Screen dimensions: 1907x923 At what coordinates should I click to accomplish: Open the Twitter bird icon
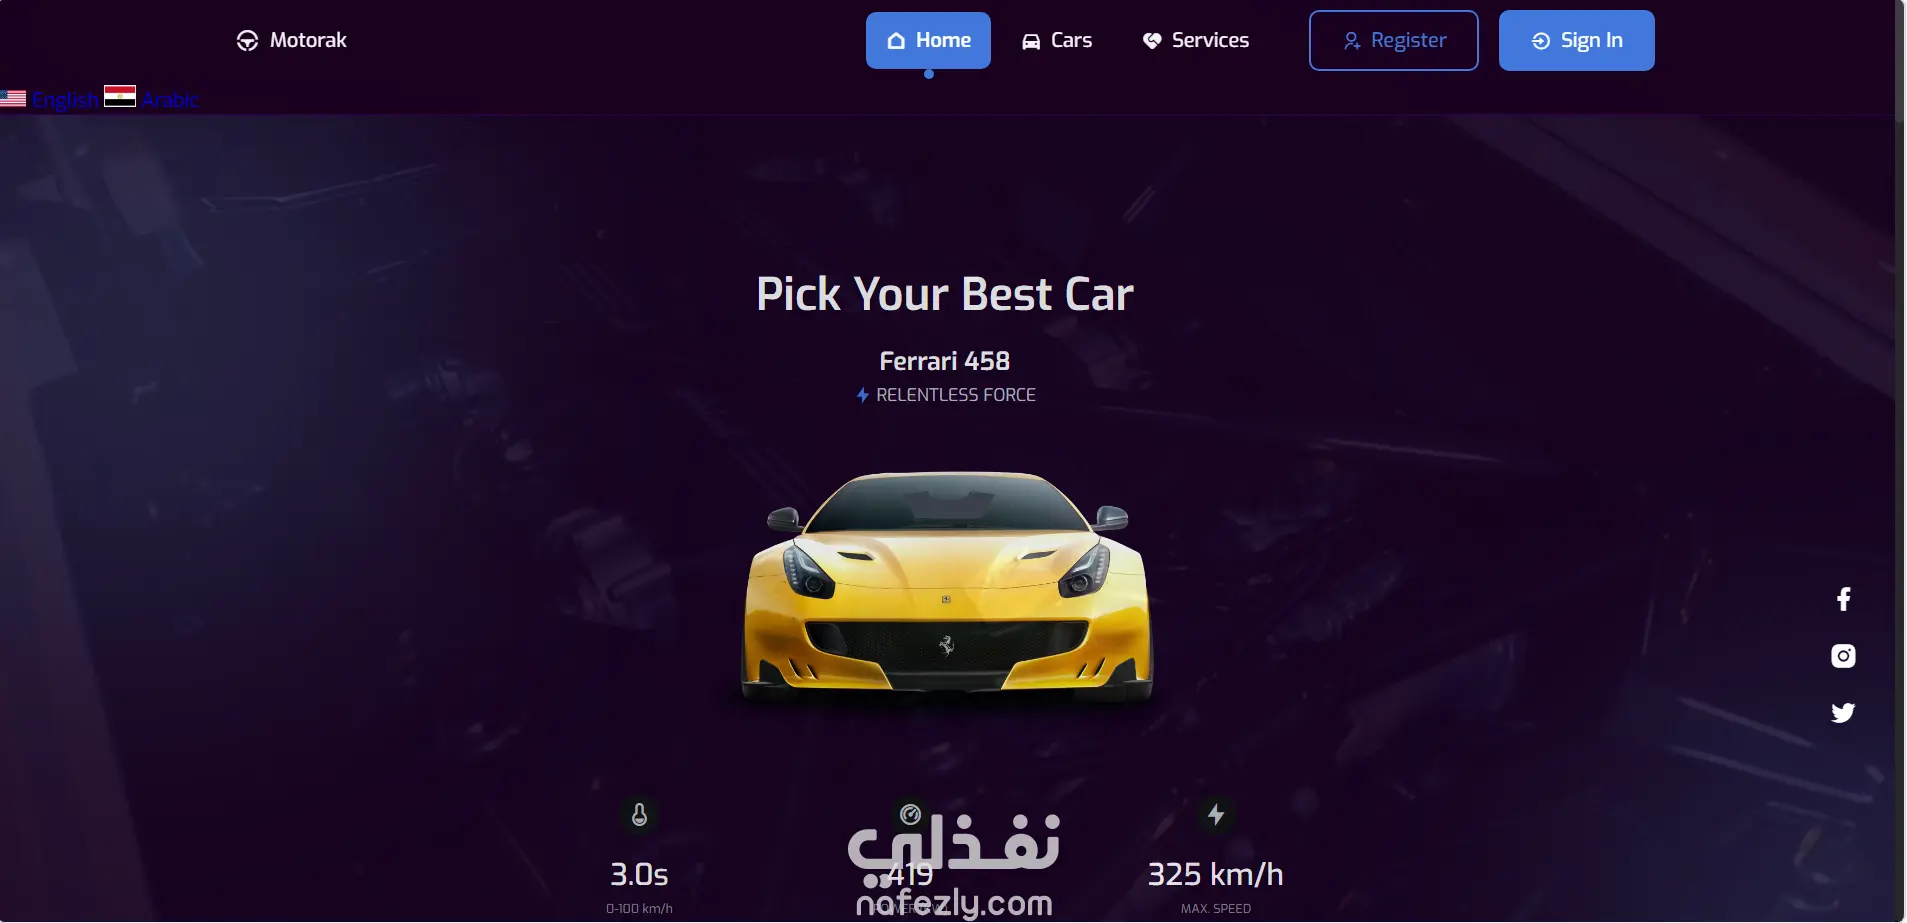point(1843,713)
